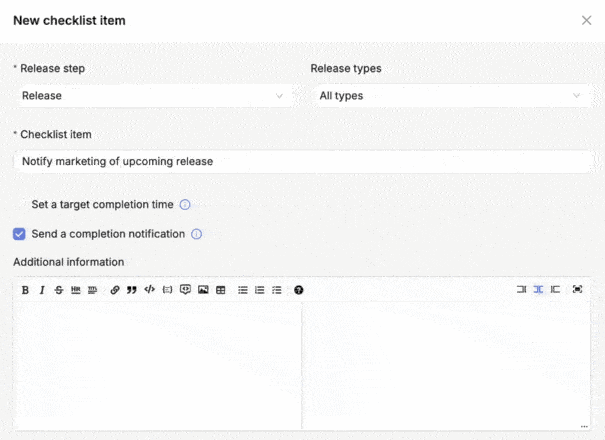Switch to split editor and preview view
The image size is (605, 440).
click(538, 289)
